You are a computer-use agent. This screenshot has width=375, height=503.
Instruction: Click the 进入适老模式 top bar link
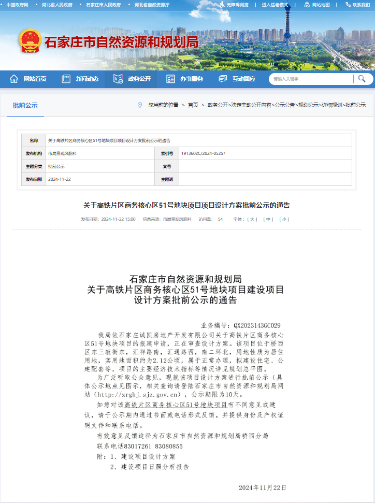(x=275, y=5)
